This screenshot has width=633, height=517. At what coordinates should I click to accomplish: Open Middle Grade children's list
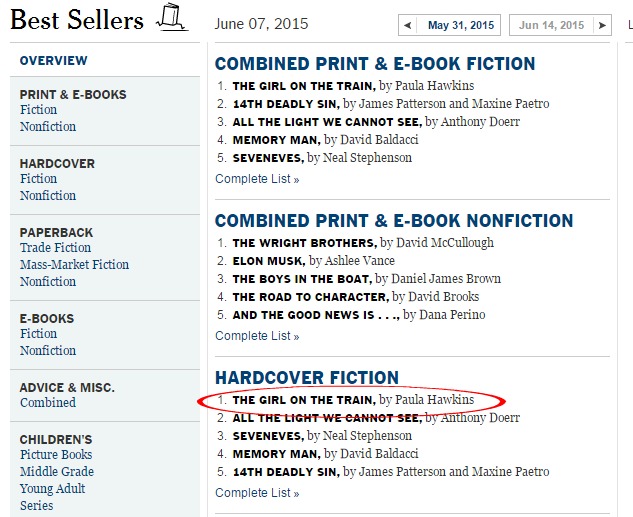[x=57, y=472]
